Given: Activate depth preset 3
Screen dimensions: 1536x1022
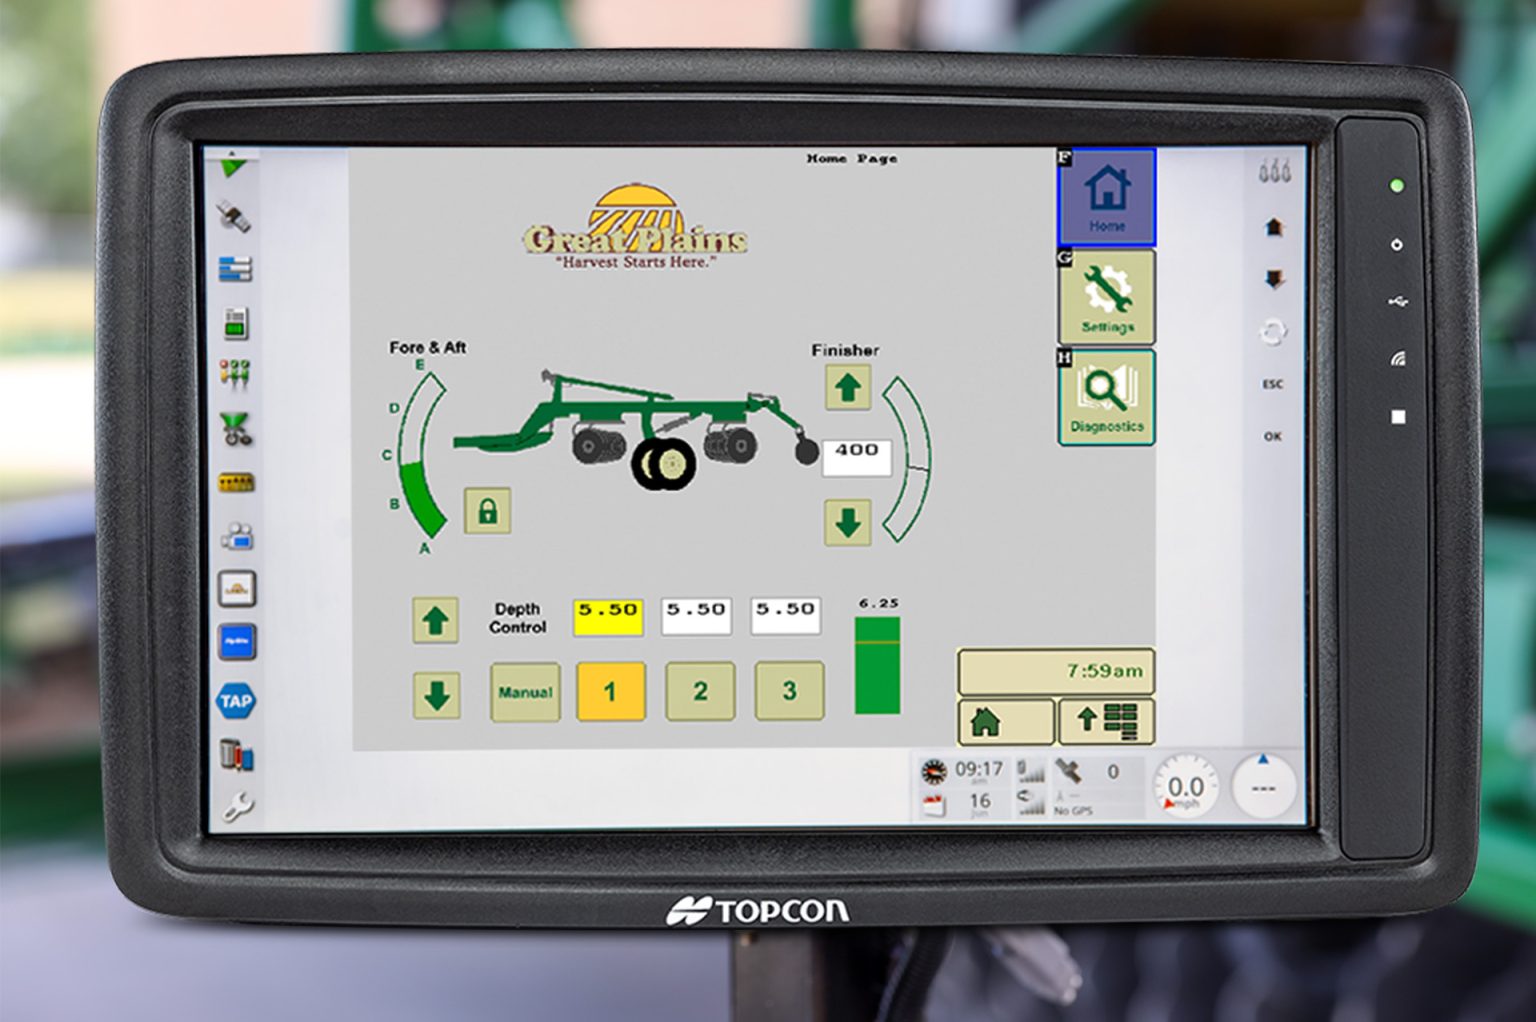Looking at the screenshot, I should click(x=788, y=690).
